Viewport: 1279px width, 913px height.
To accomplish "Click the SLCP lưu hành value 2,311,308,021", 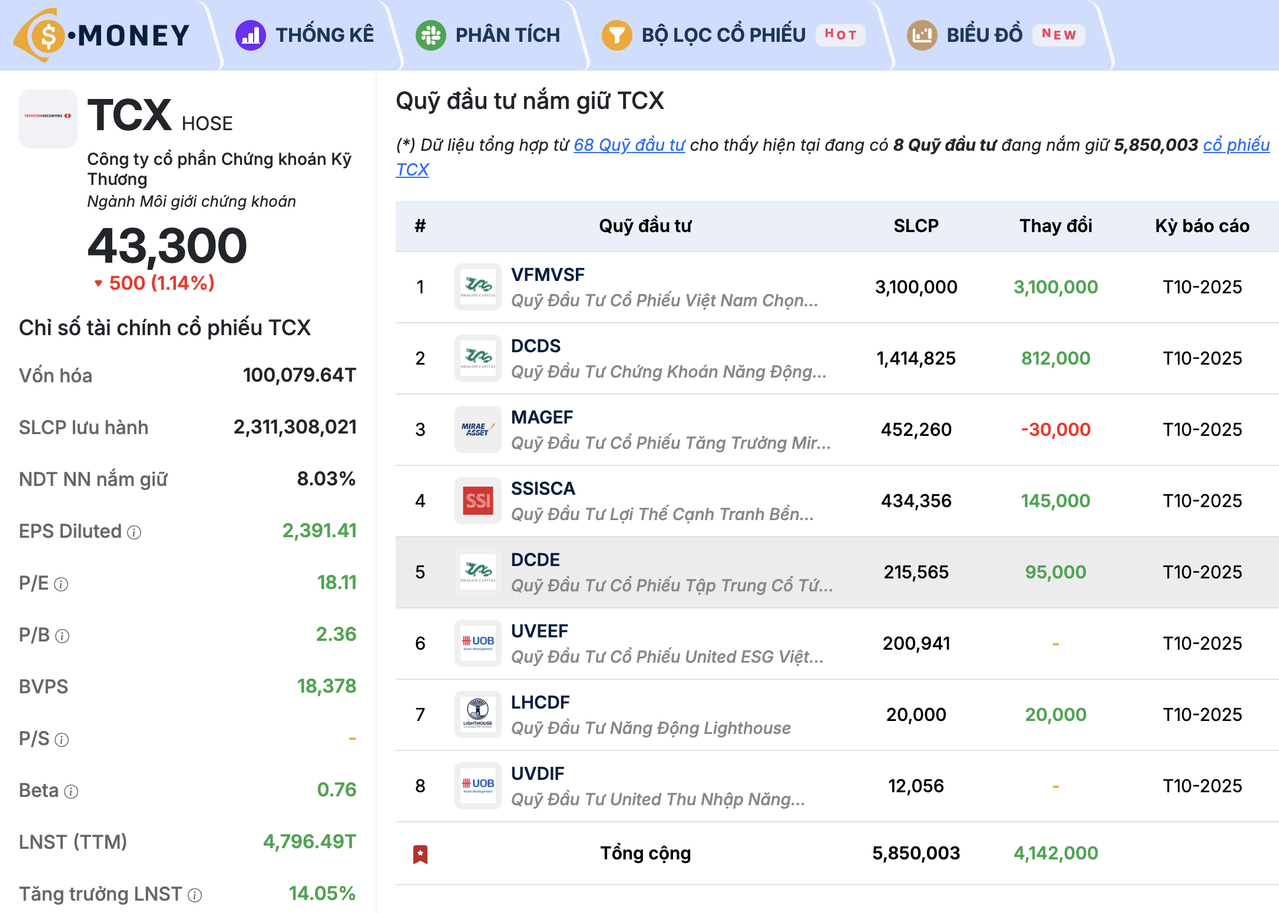I will (295, 428).
